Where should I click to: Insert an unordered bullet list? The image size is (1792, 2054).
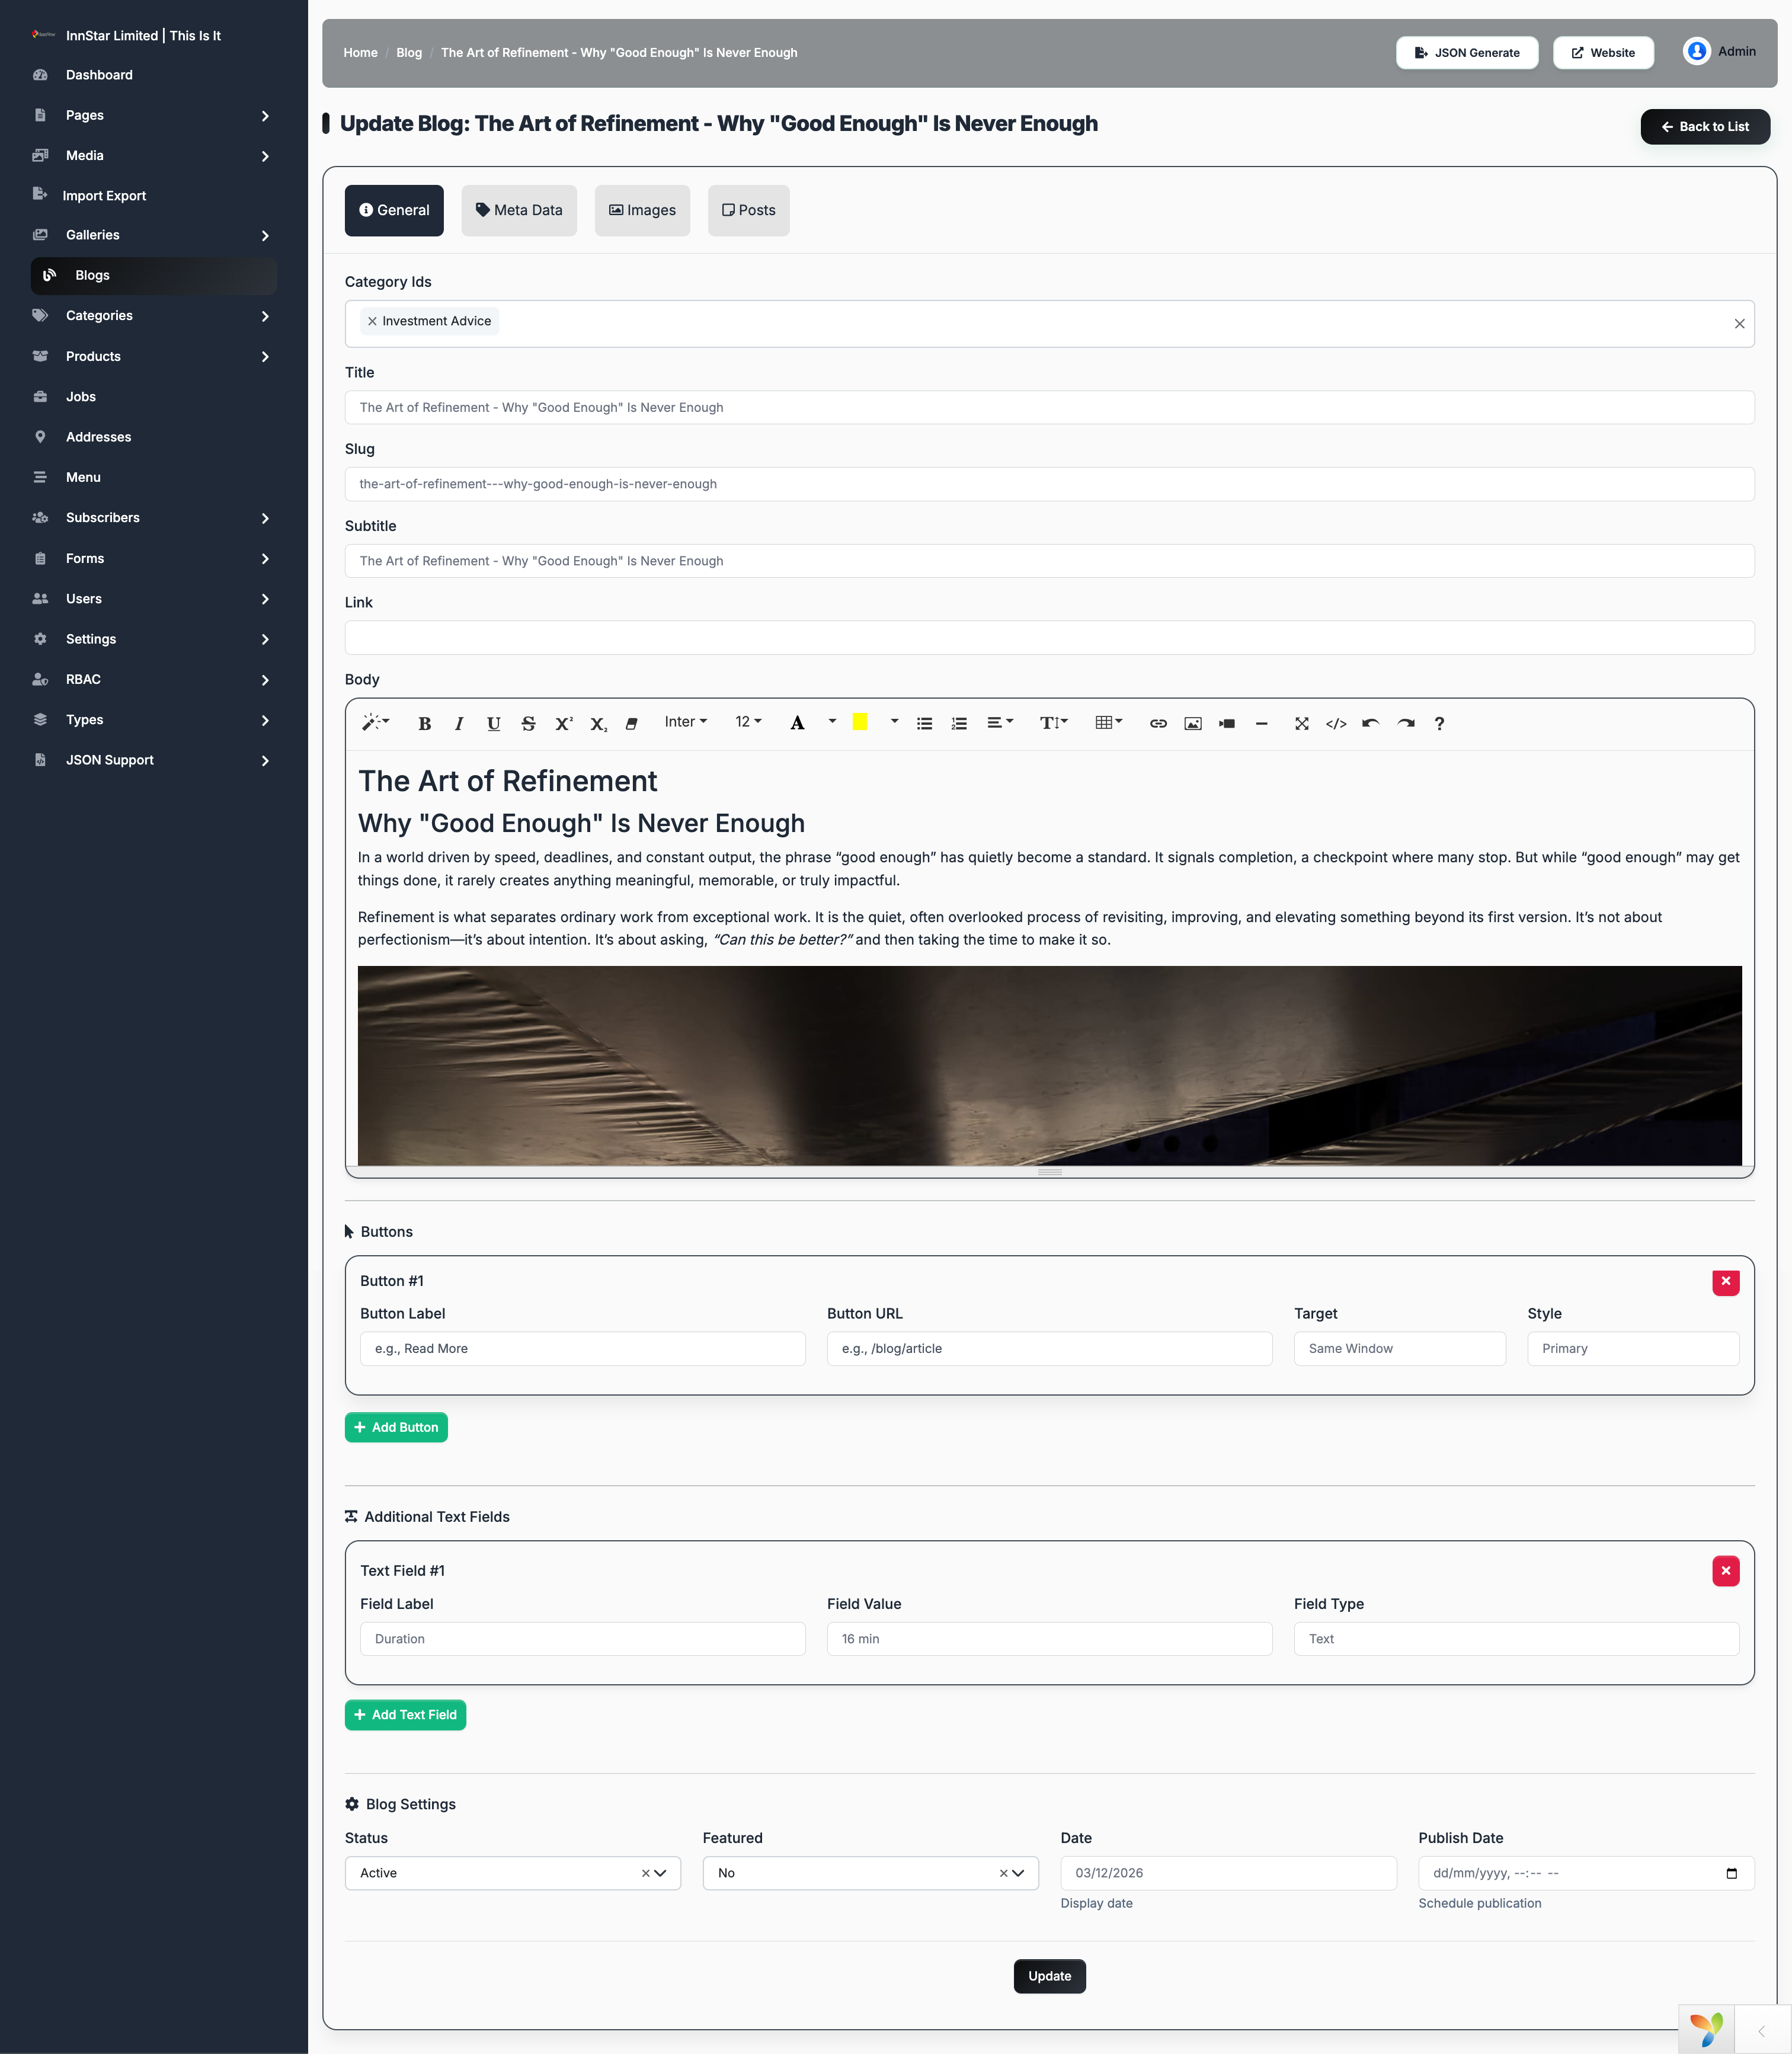(924, 723)
